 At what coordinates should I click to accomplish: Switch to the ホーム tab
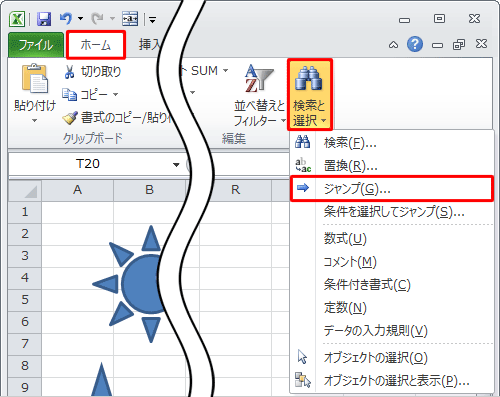96,45
